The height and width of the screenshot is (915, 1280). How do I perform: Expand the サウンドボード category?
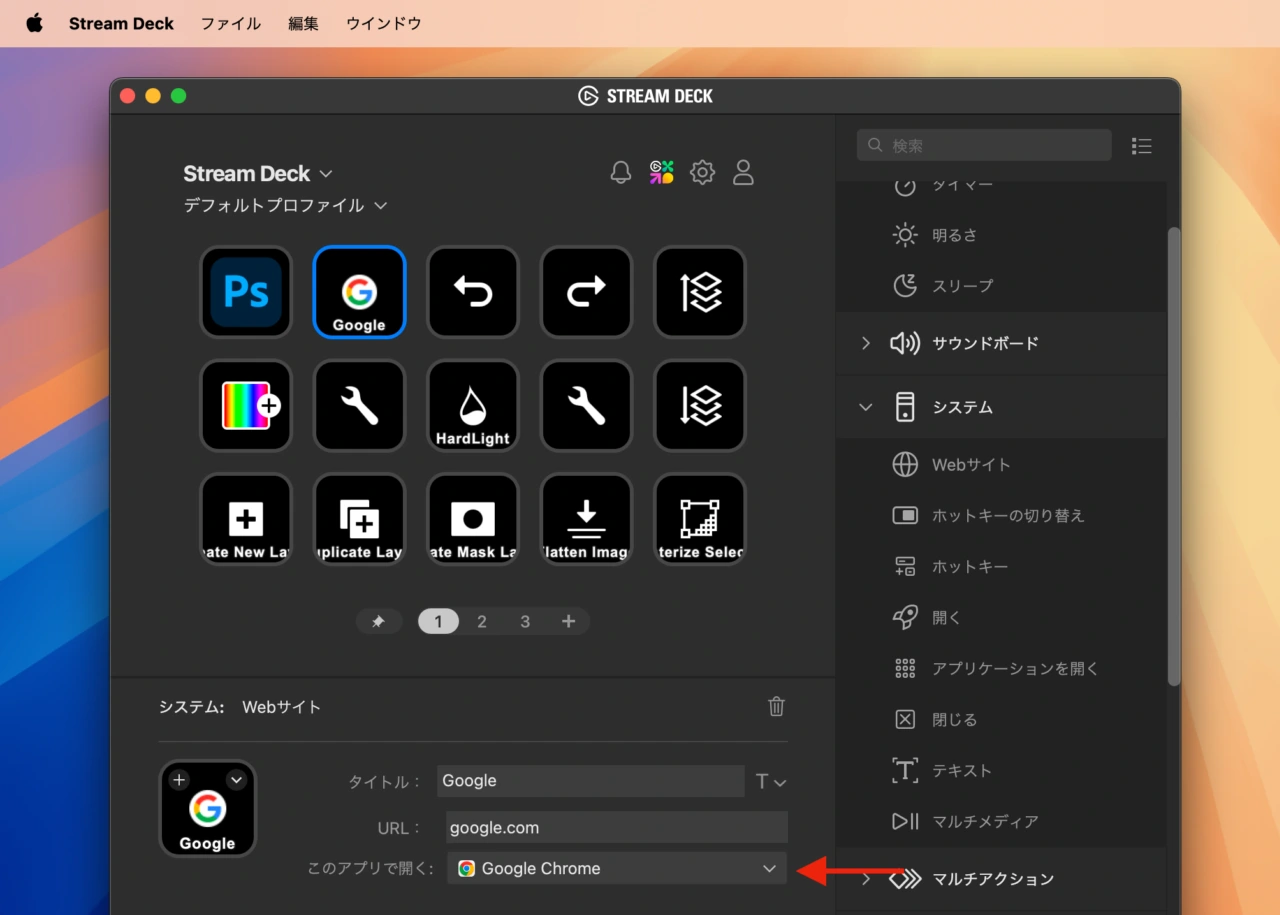coord(866,343)
